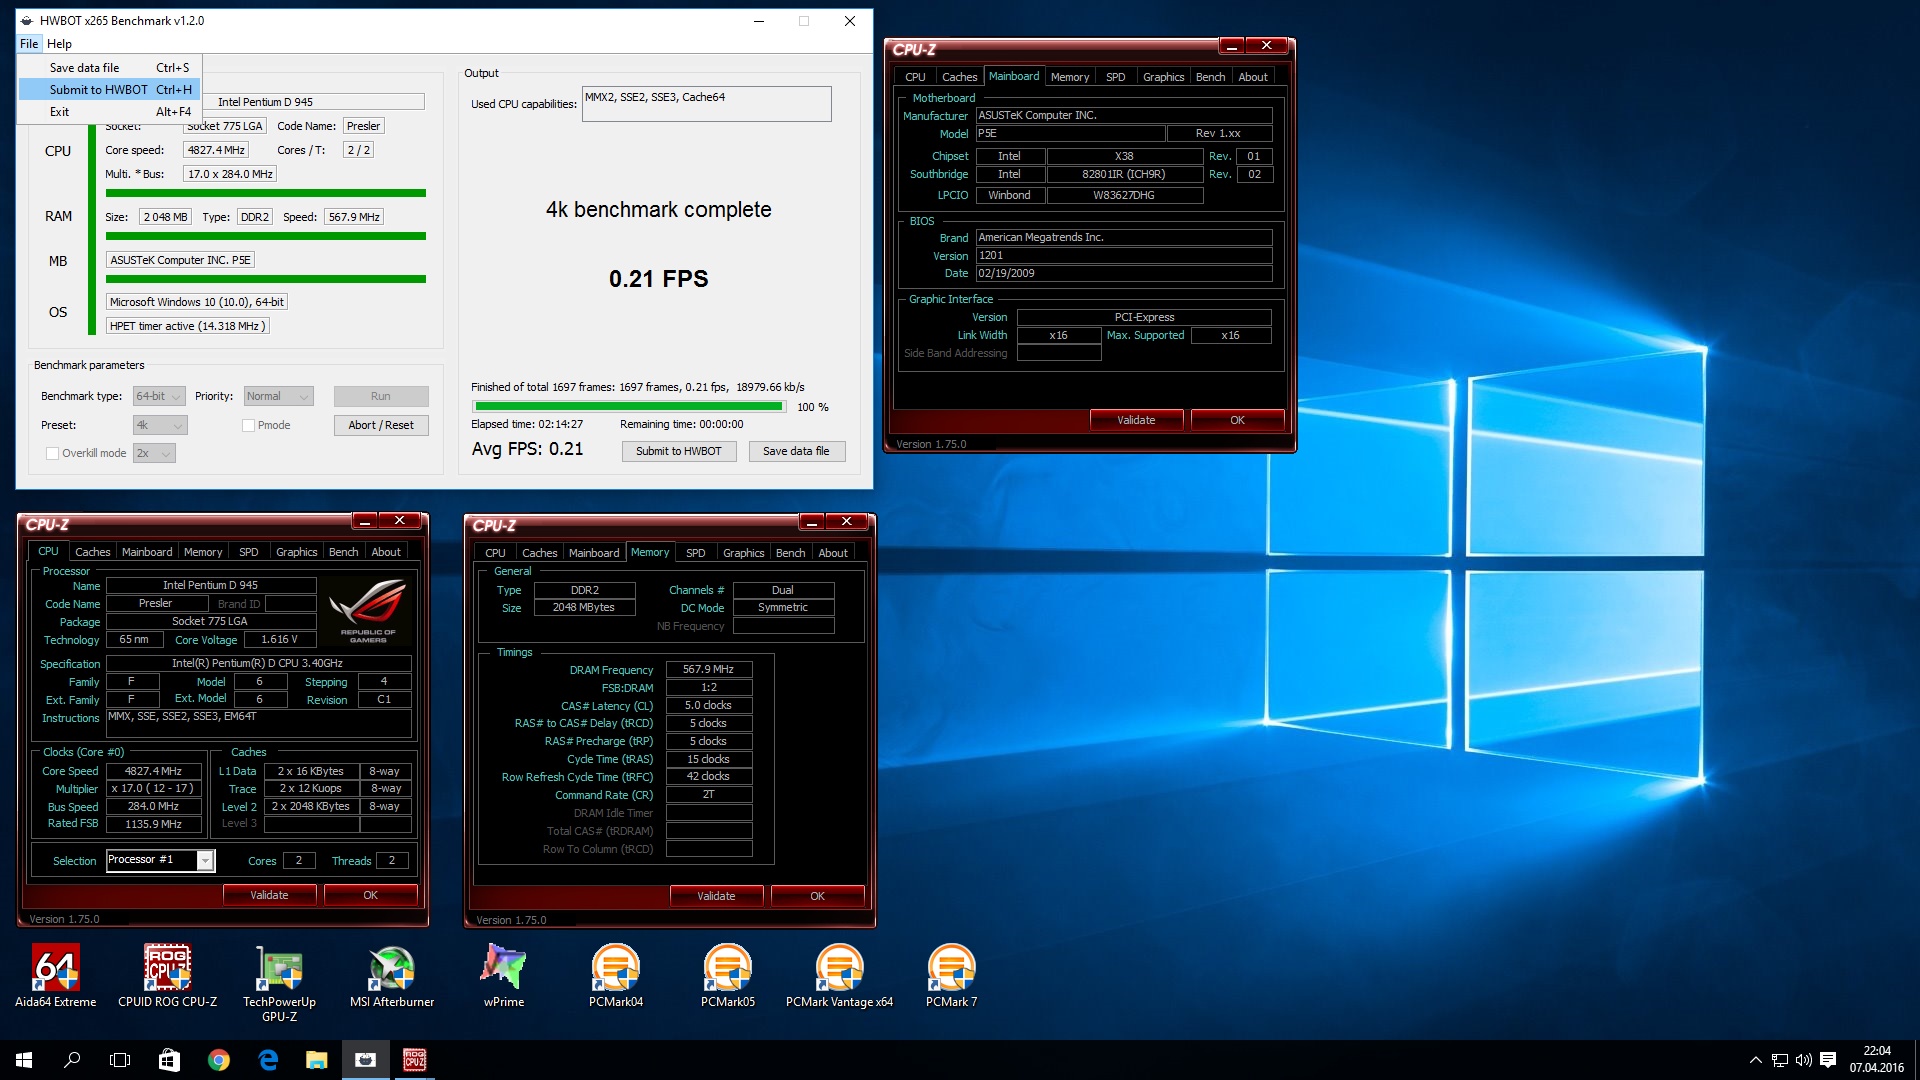Open PCMark05 desktop shortcut
The height and width of the screenshot is (1080, 1920).
[728, 975]
